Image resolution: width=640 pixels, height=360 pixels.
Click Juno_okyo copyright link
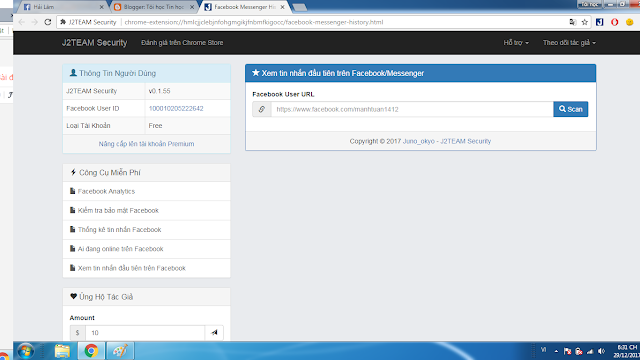[418, 141]
